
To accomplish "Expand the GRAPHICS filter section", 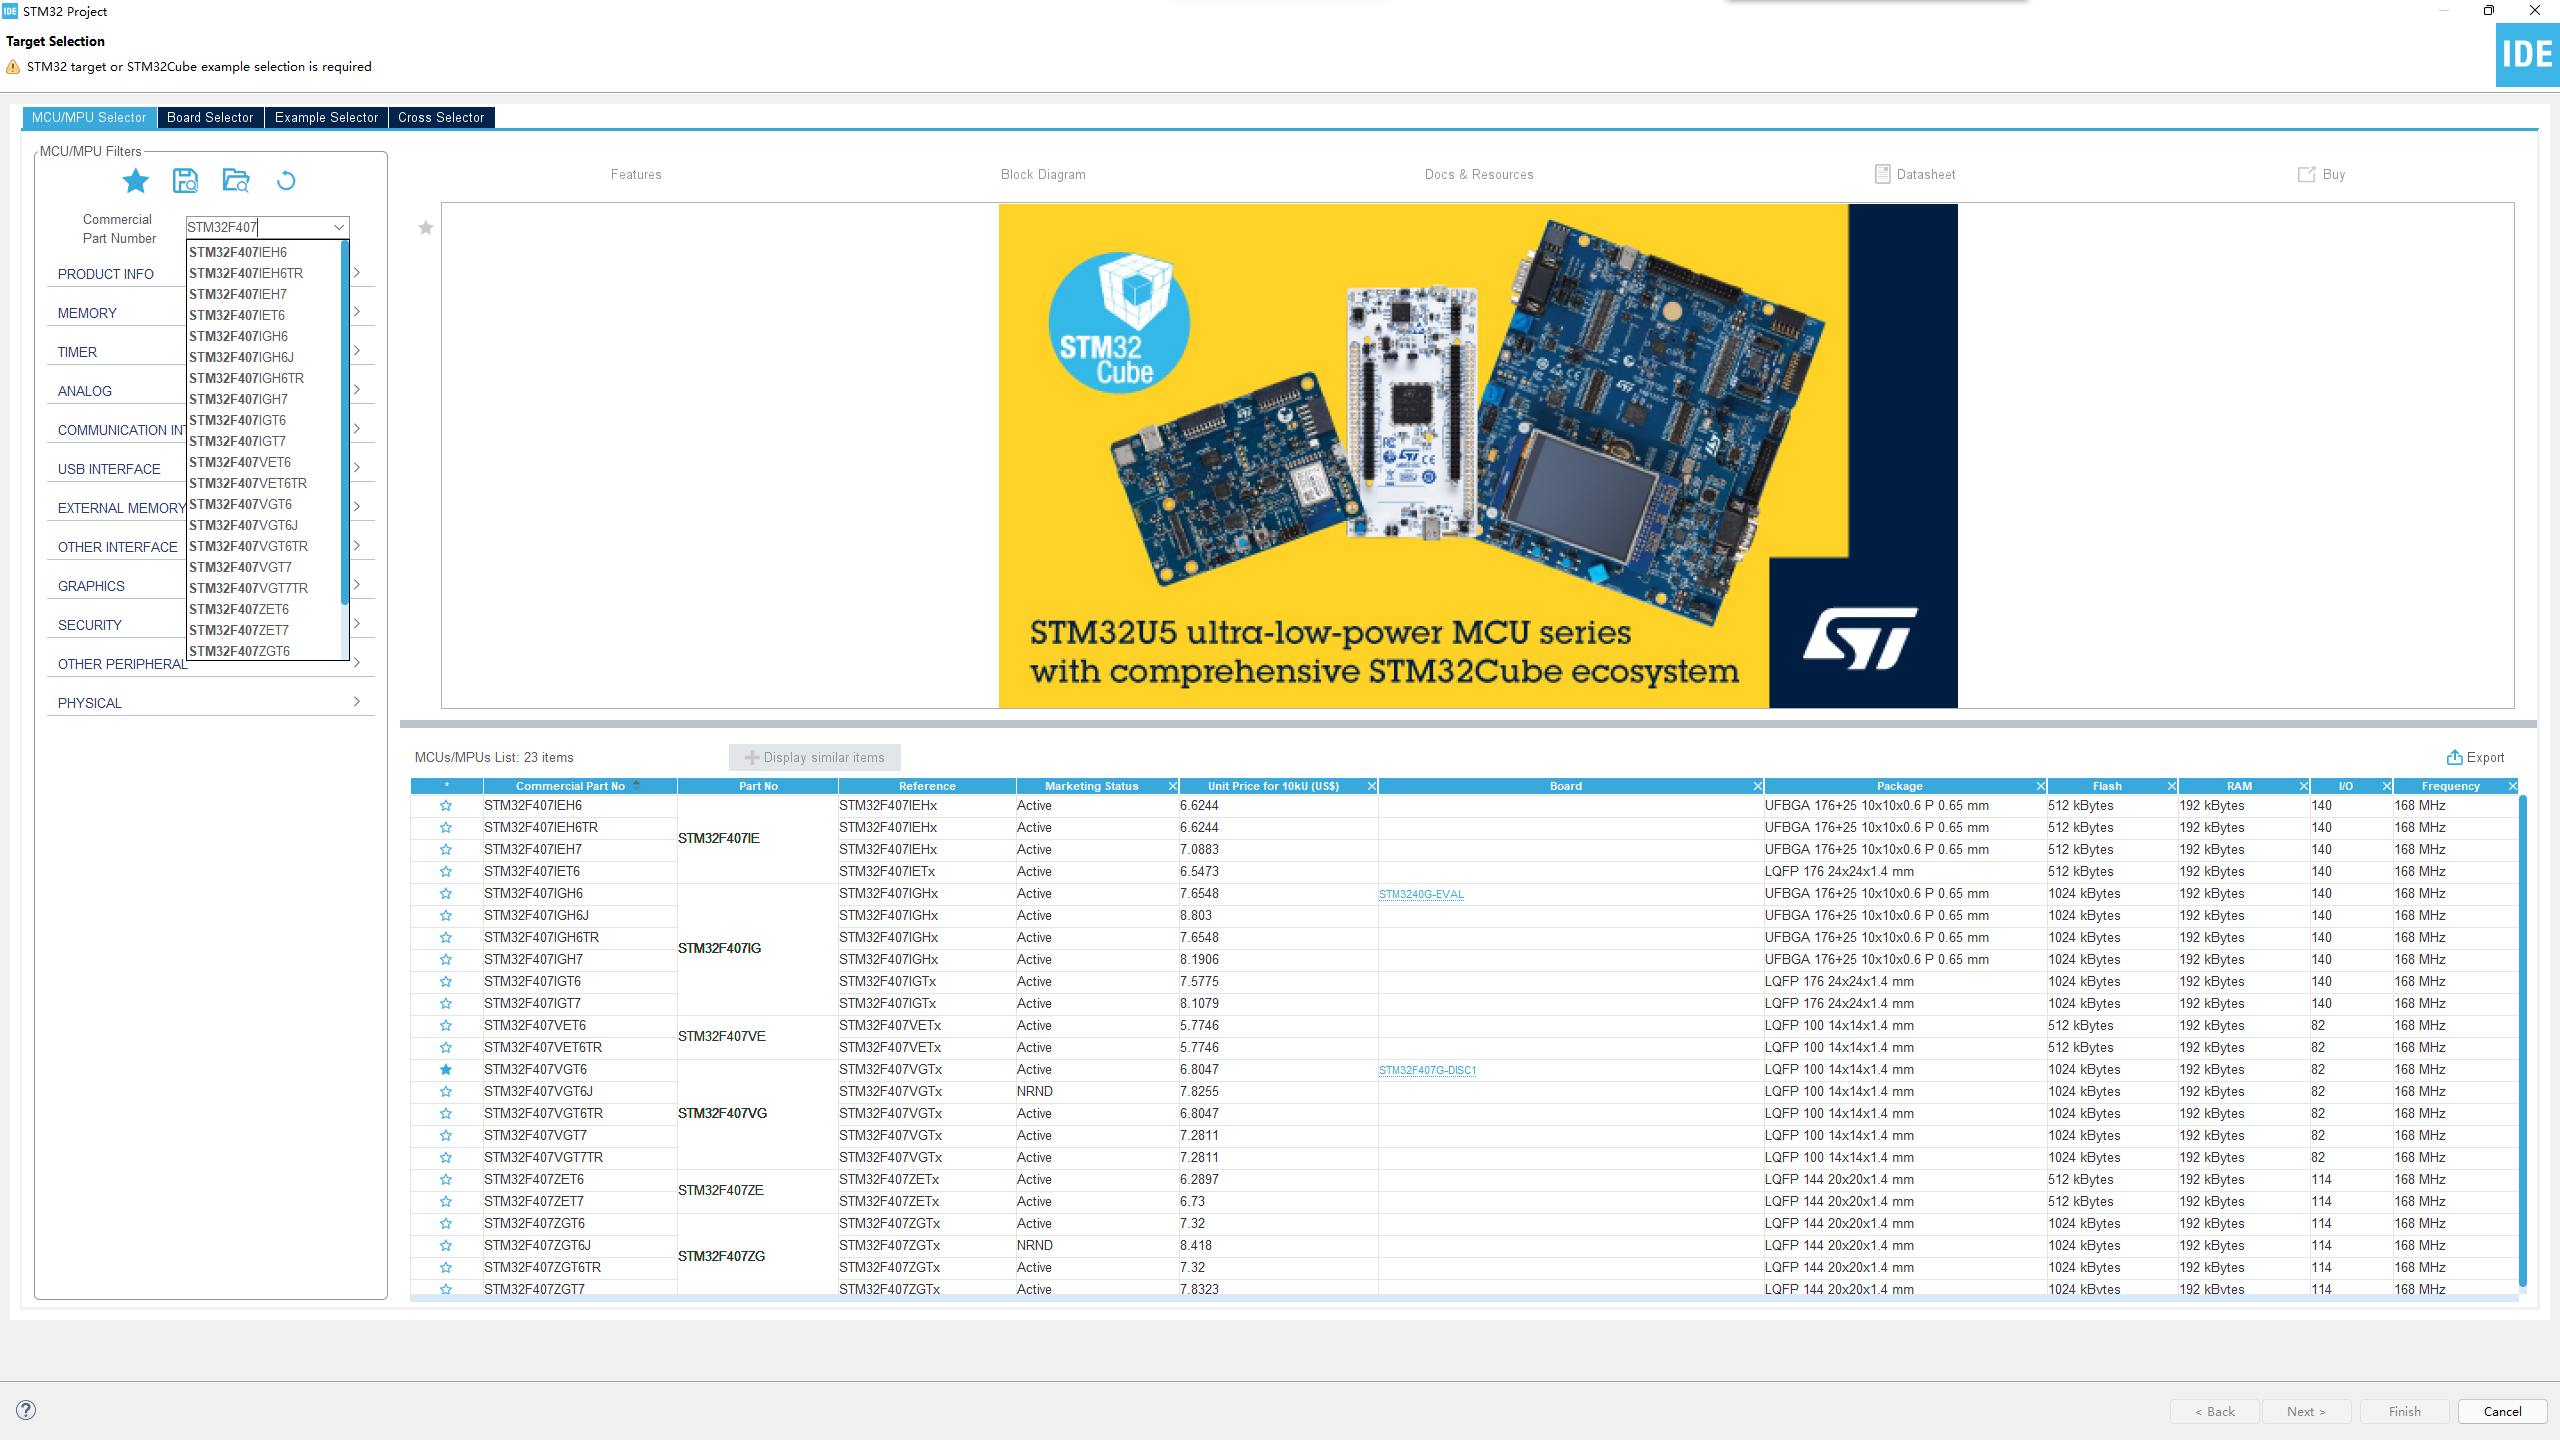I will [357, 585].
